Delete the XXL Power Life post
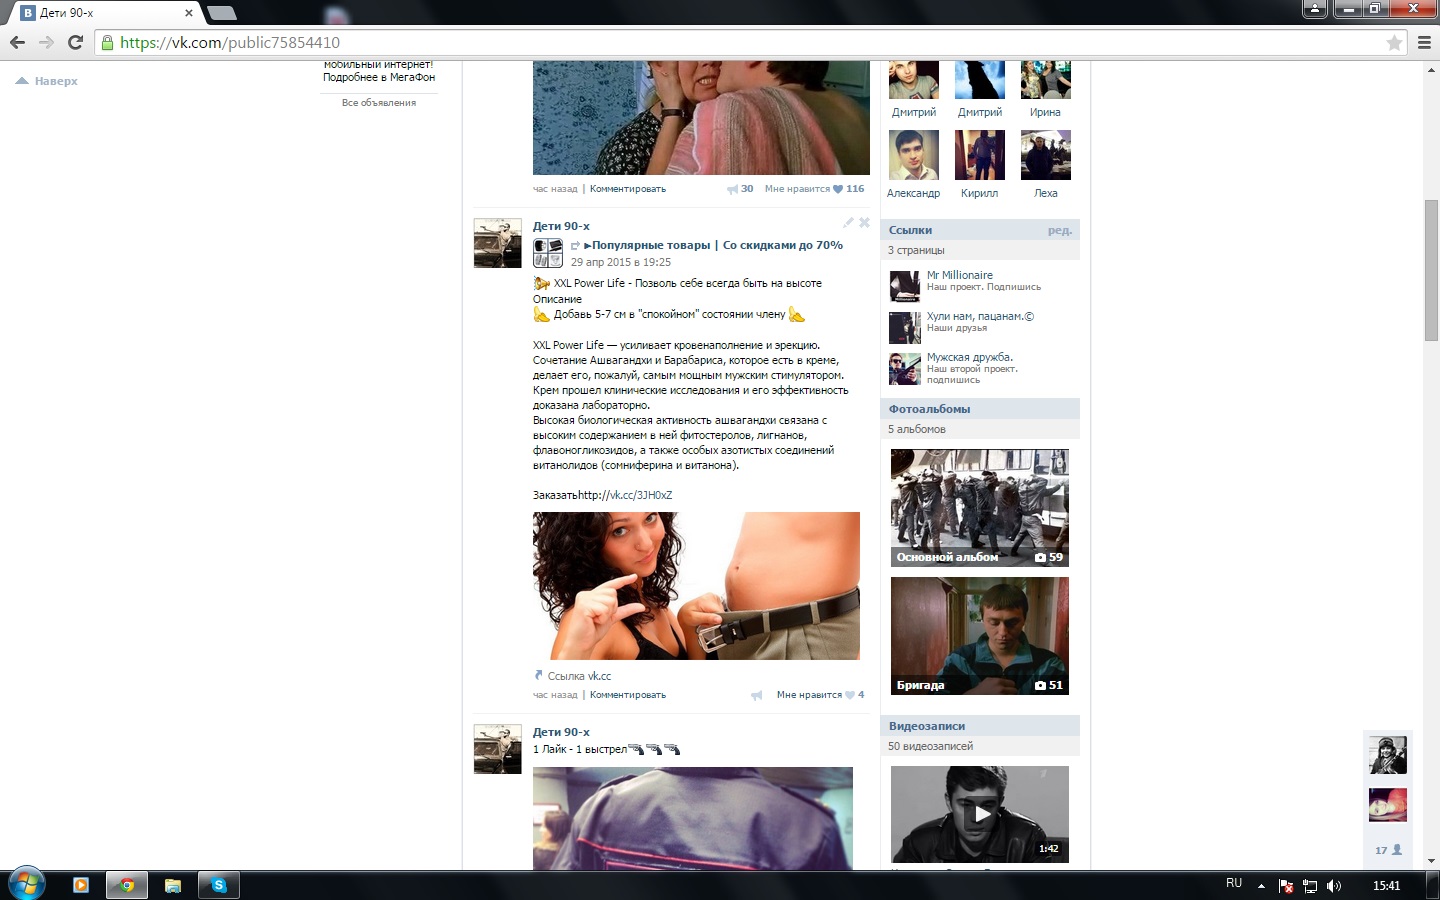1440x900 pixels. click(865, 223)
